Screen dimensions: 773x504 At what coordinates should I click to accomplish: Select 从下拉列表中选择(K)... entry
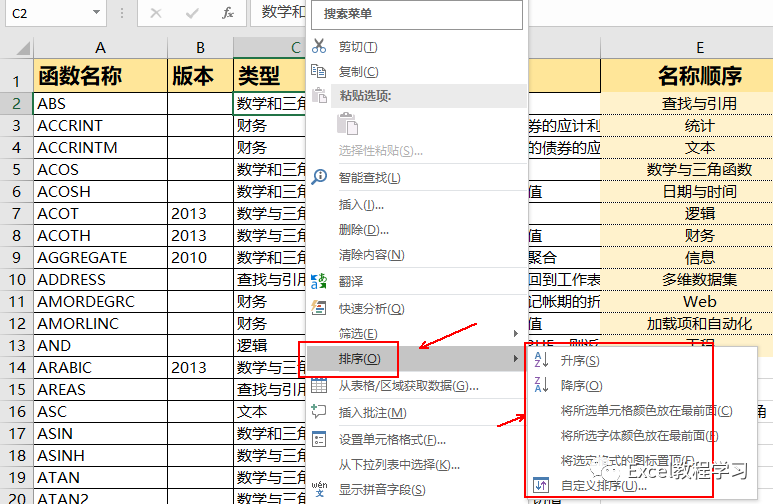[x=399, y=465]
